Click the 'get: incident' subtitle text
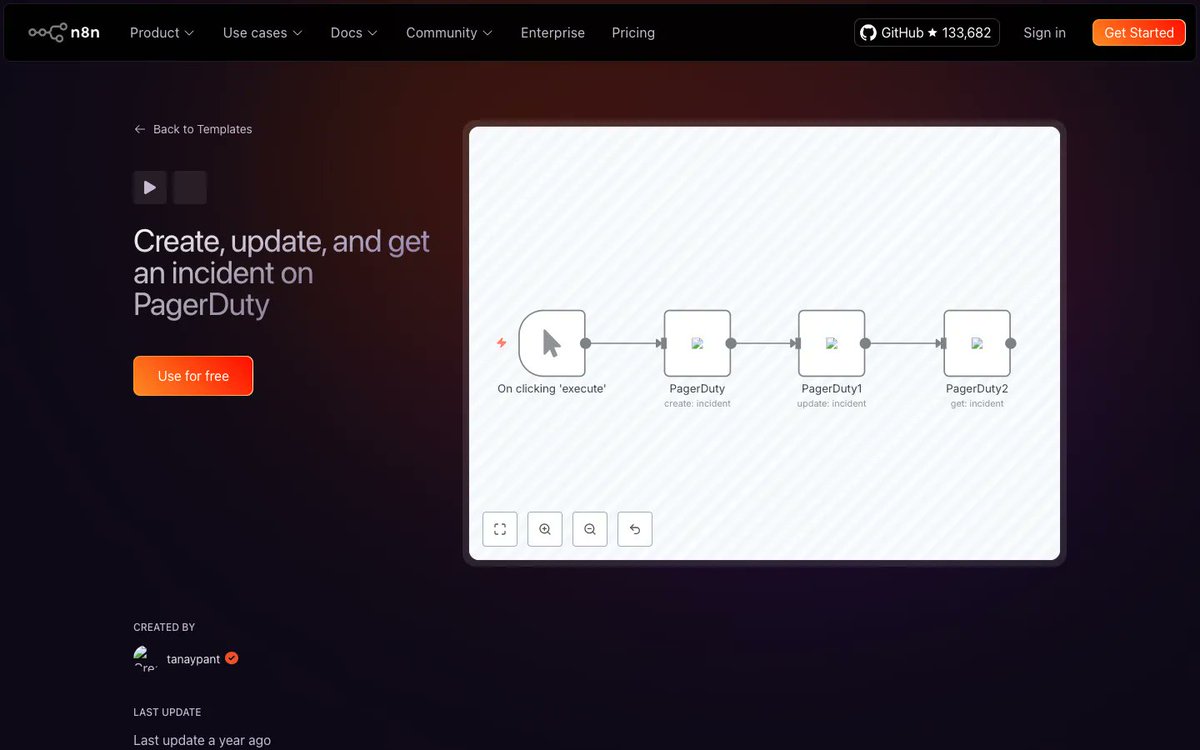This screenshot has width=1200, height=750. point(977,404)
